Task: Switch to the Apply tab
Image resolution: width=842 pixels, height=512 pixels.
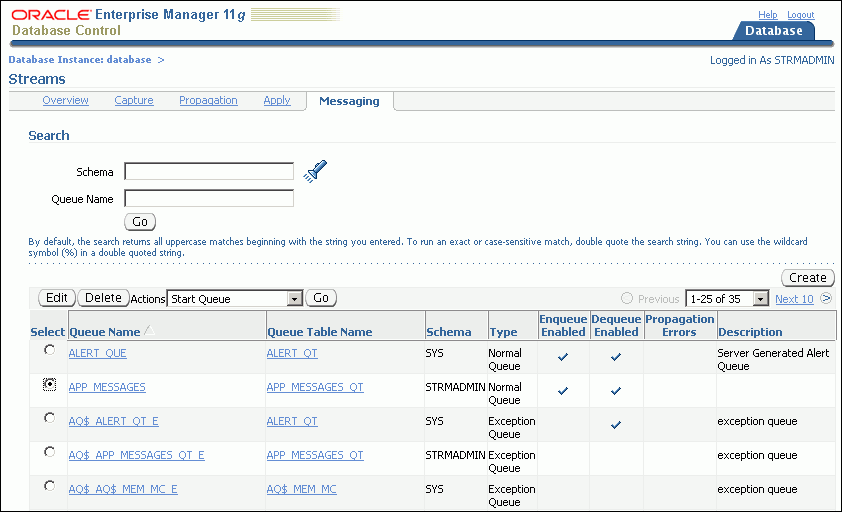Action: [x=277, y=100]
